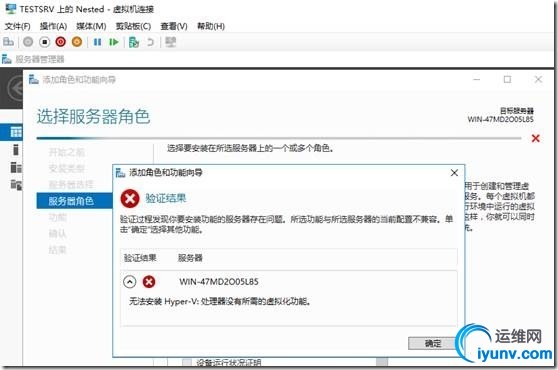The image size is (558, 370).
Task: Click the 目标服务器 WIN-47MD2O05L85 label
Action: click(501, 115)
